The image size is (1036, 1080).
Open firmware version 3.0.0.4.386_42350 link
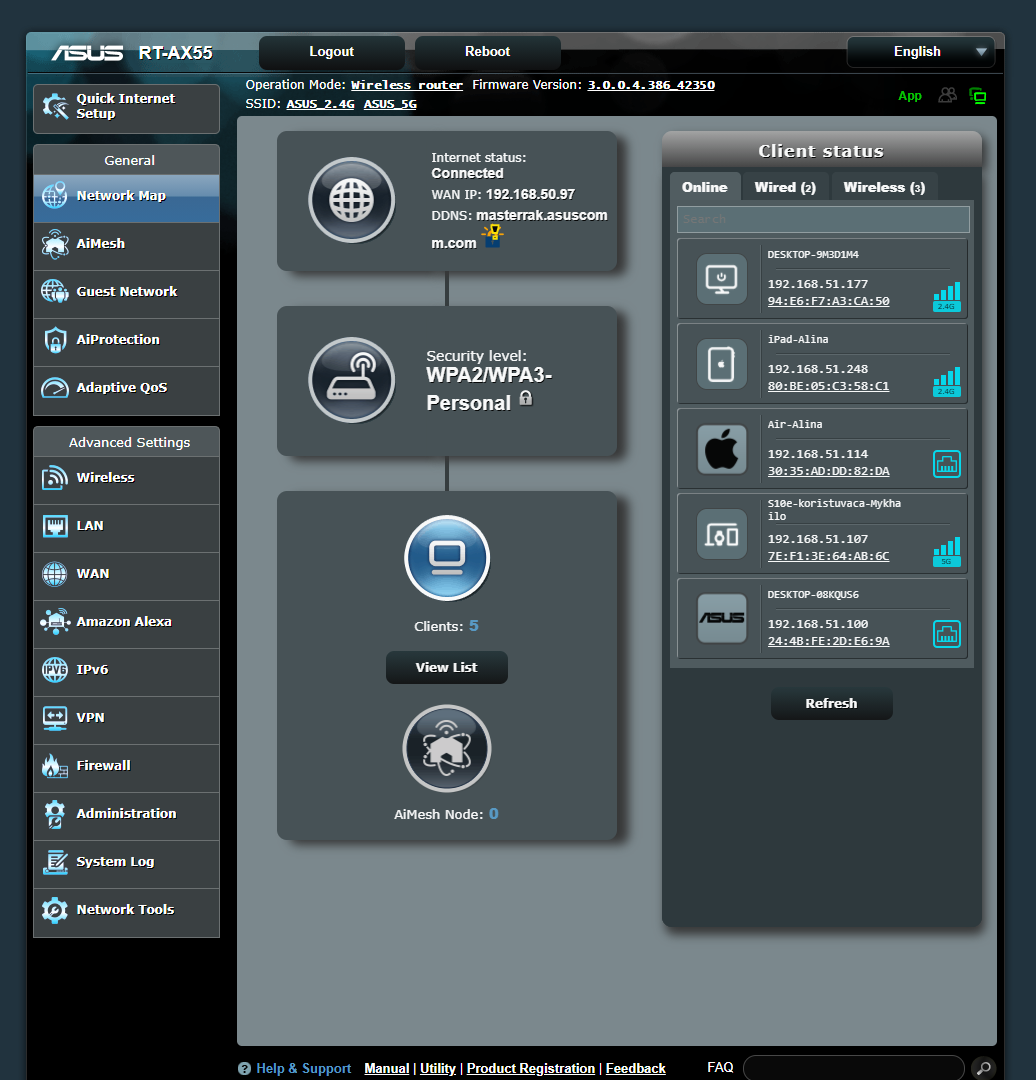(651, 85)
